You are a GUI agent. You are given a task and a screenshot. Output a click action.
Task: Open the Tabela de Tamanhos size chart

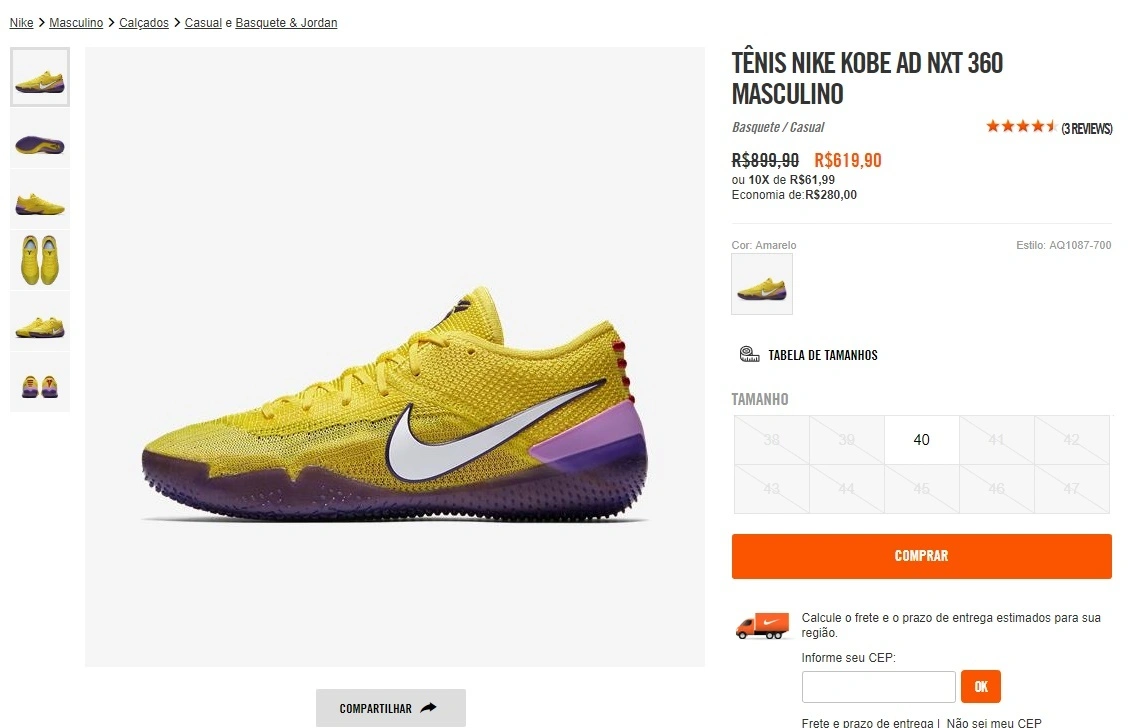pyautogui.click(x=807, y=354)
